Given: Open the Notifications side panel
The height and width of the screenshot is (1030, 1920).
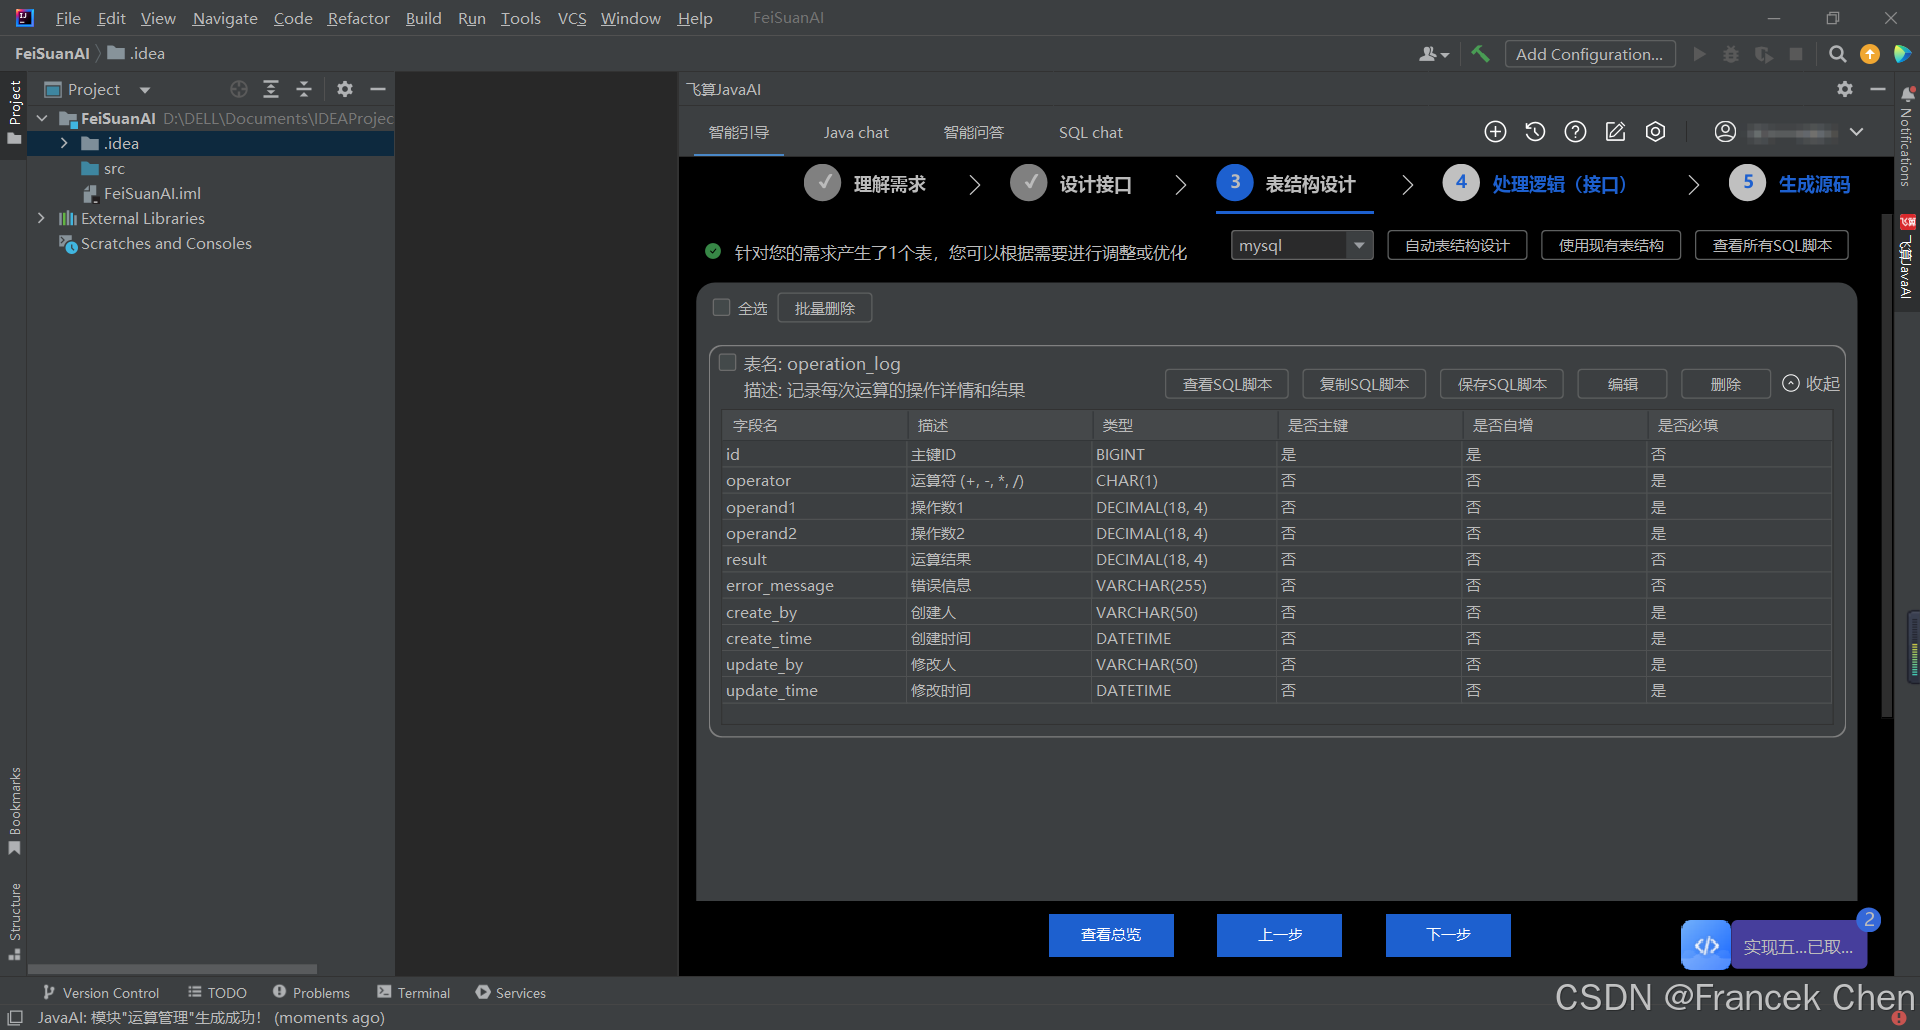Looking at the screenshot, I should 1907,137.
